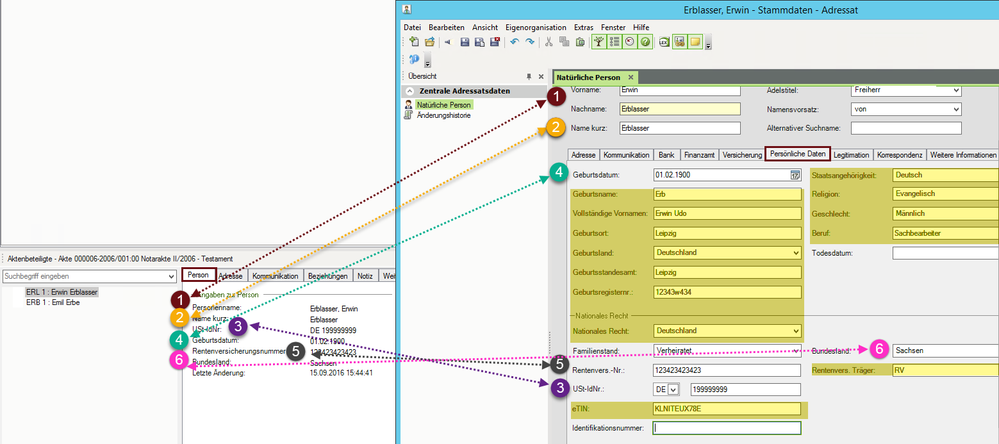Click the blue info icon in second toolbar
Viewport: 999px width, 444px height.
click(x=414, y=59)
